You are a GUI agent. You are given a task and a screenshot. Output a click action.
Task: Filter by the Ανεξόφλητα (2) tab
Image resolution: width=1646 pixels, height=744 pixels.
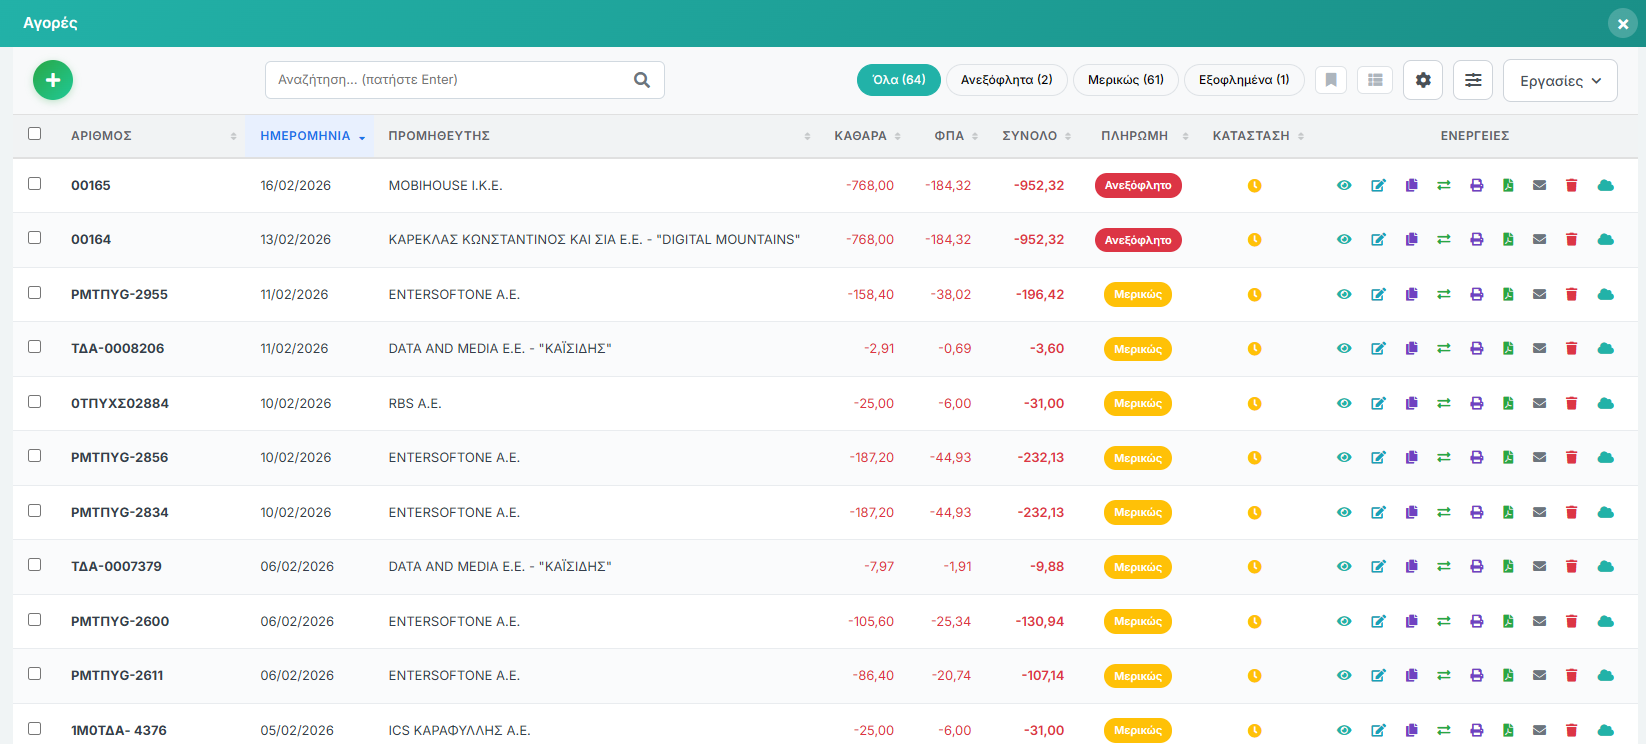[x=1006, y=80]
